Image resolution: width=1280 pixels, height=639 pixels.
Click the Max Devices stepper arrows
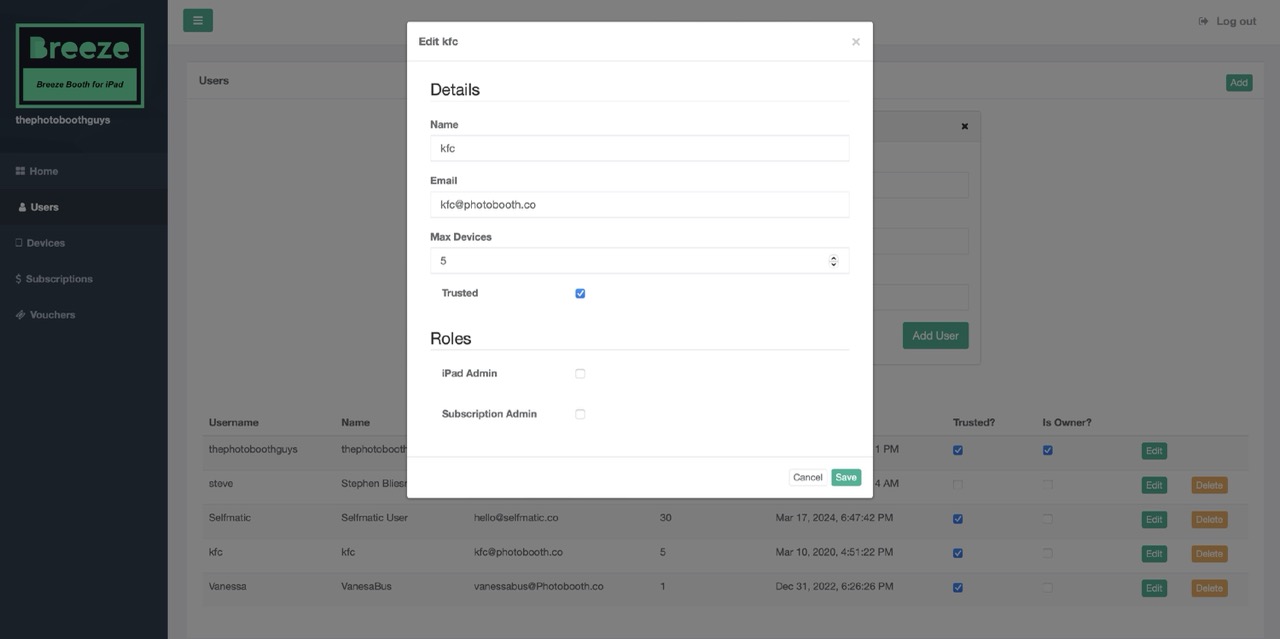(x=833, y=261)
